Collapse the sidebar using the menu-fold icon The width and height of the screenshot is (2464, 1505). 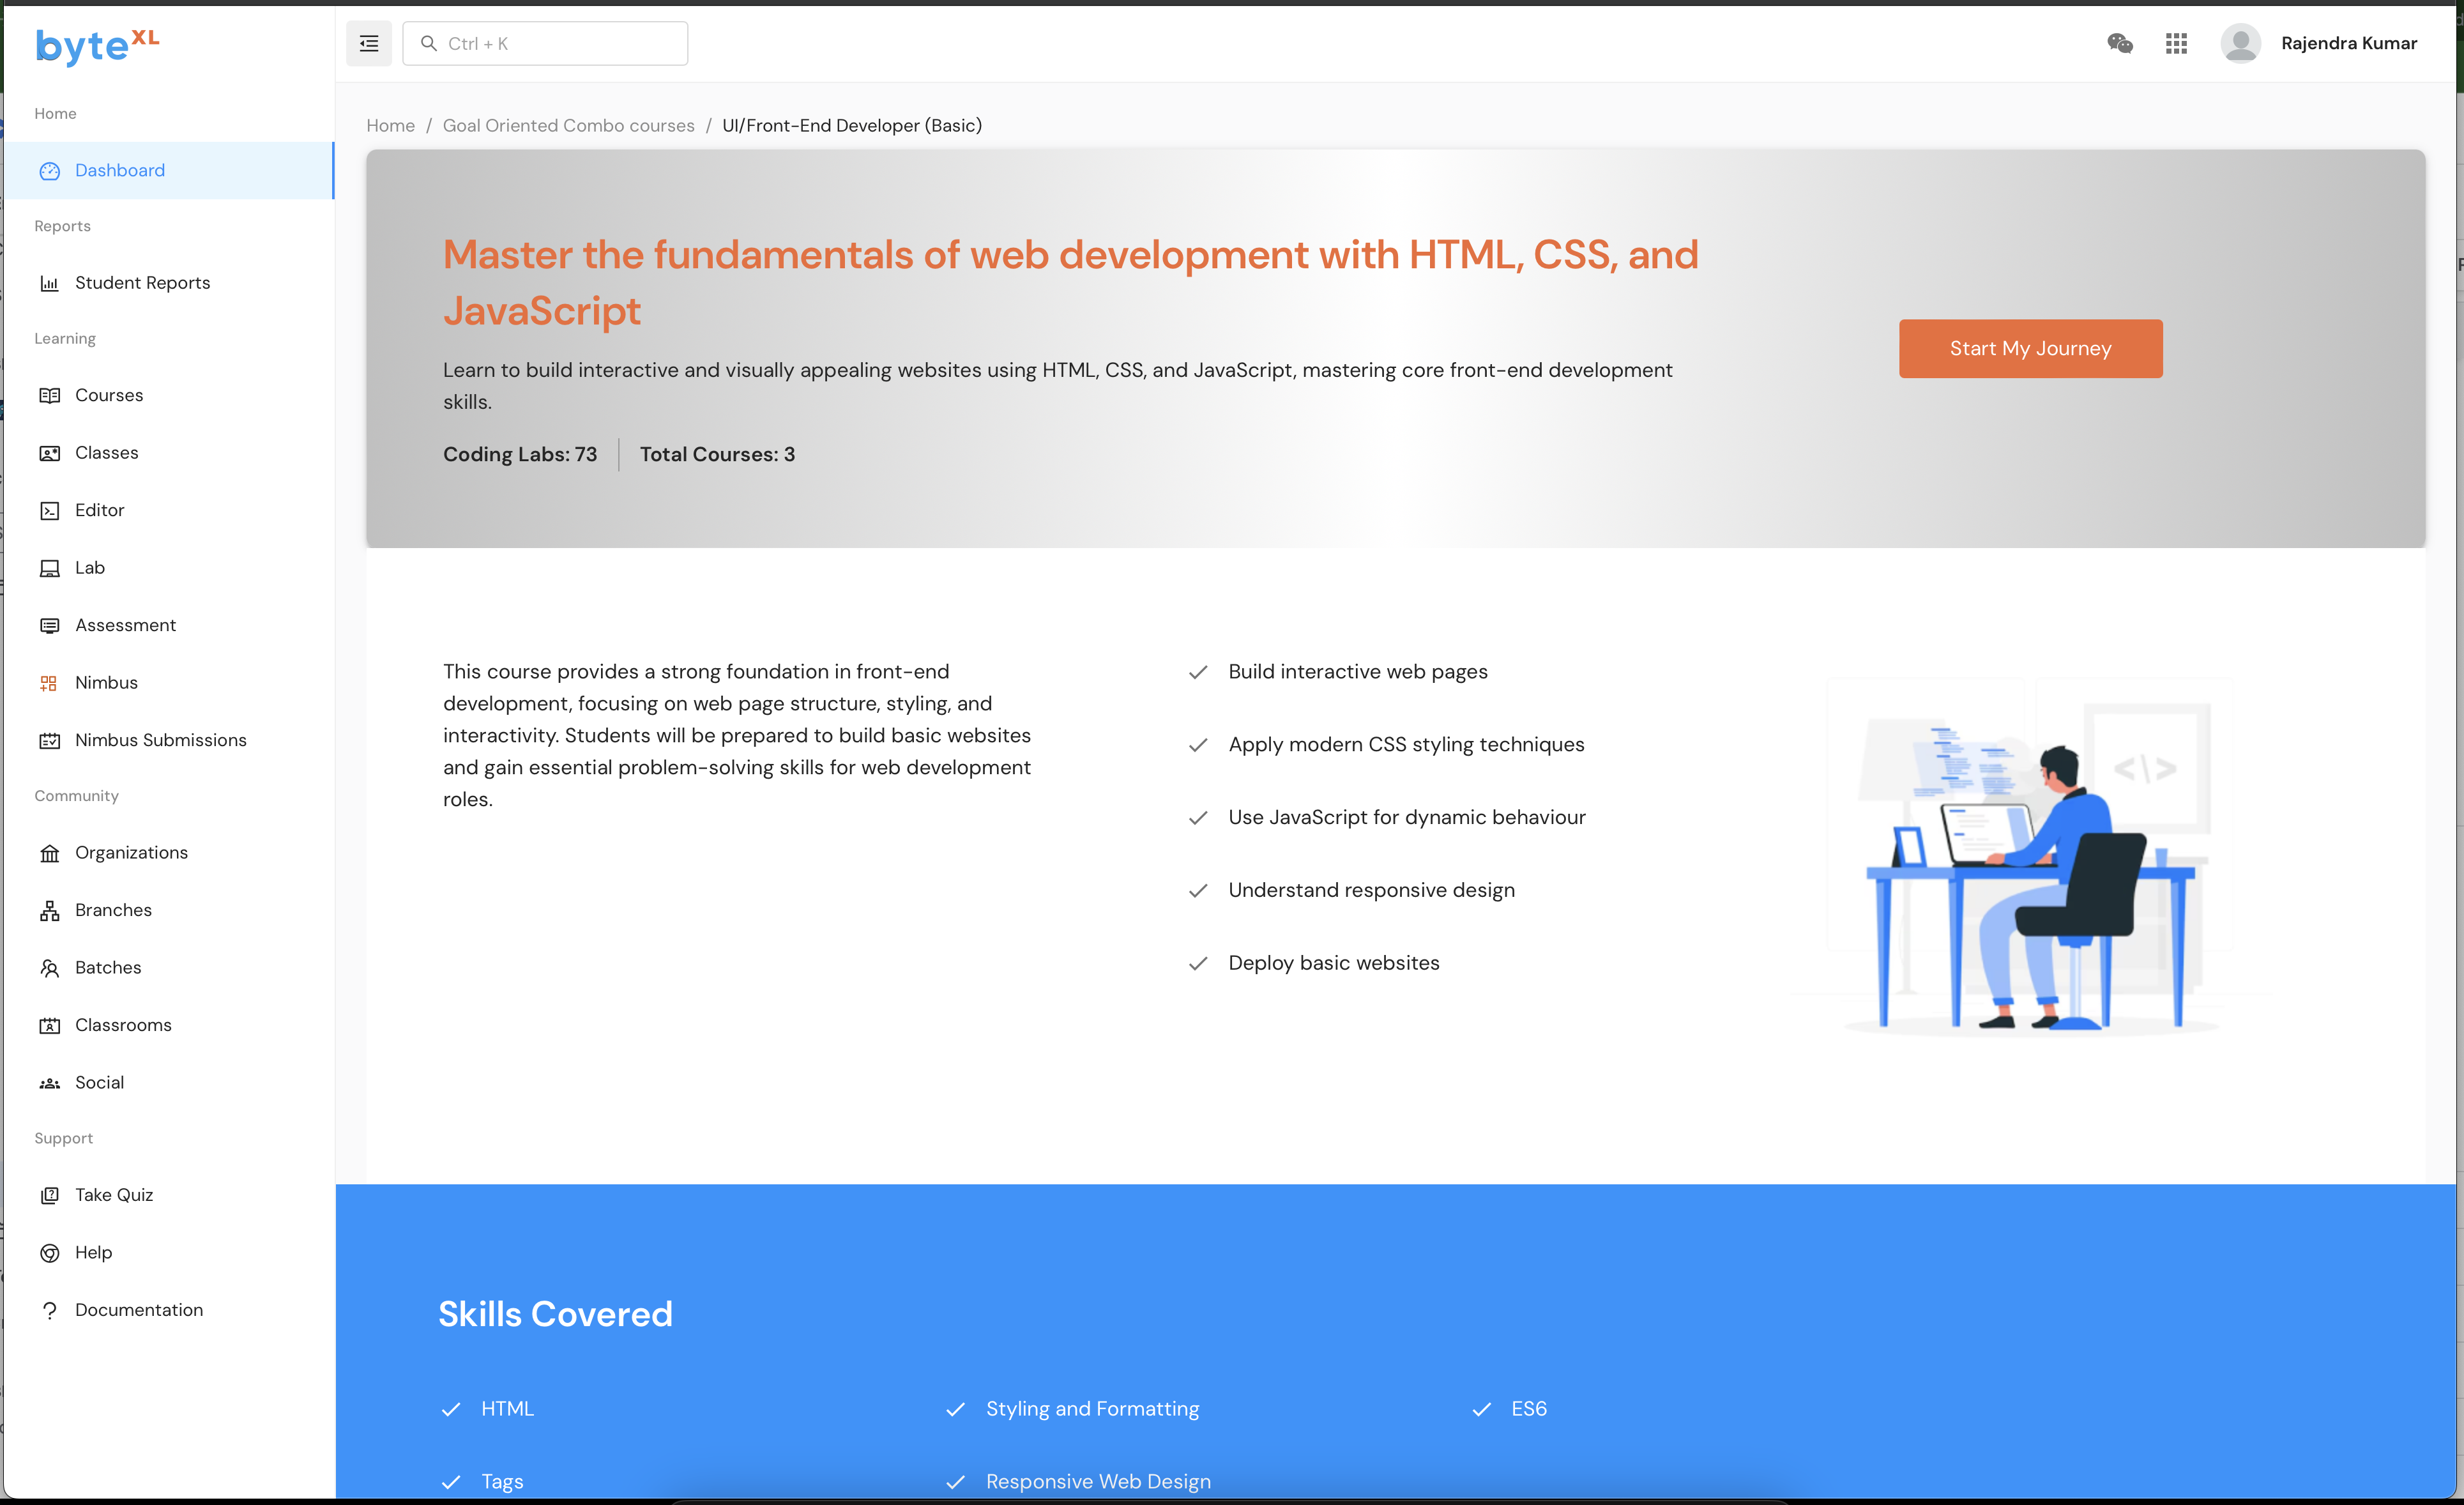[x=369, y=43]
